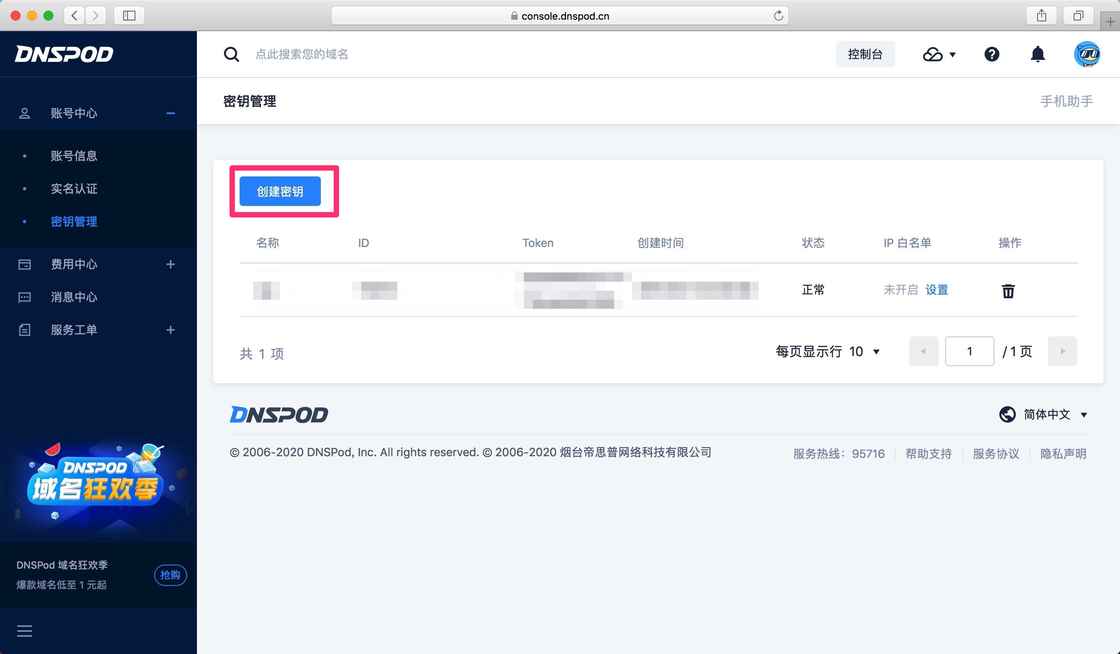
Task: Click the 共 1 项 count text
Action: coord(261,353)
